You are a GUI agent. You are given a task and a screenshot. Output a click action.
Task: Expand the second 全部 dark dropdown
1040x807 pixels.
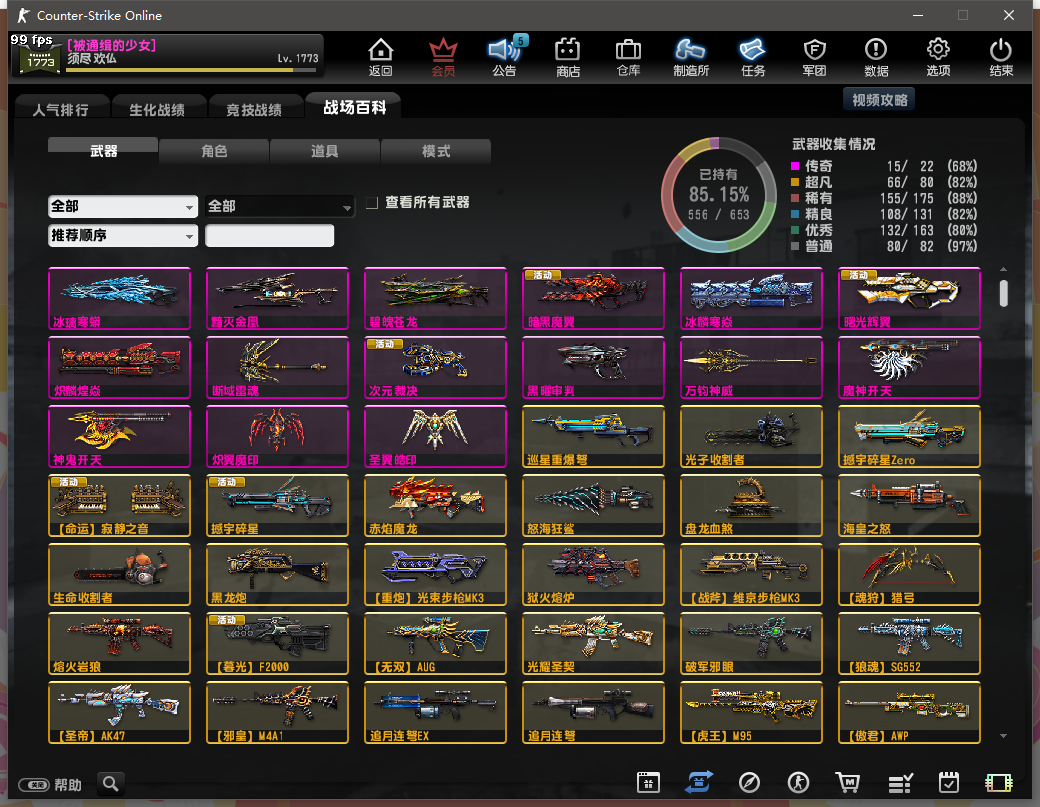tap(280, 206)
